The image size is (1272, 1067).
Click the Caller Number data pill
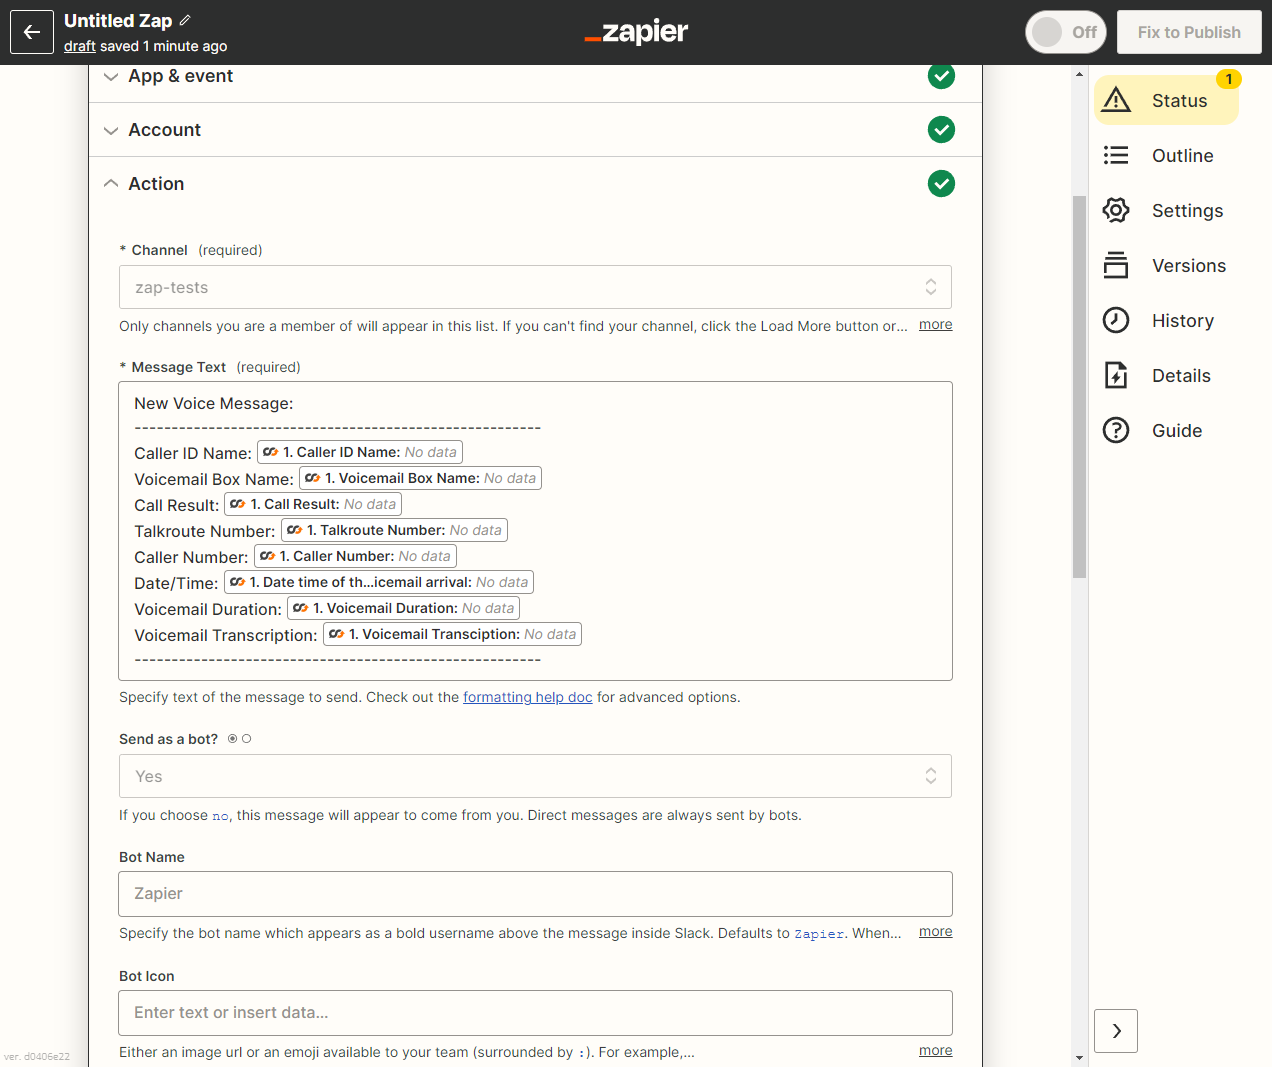click(355, 556)
